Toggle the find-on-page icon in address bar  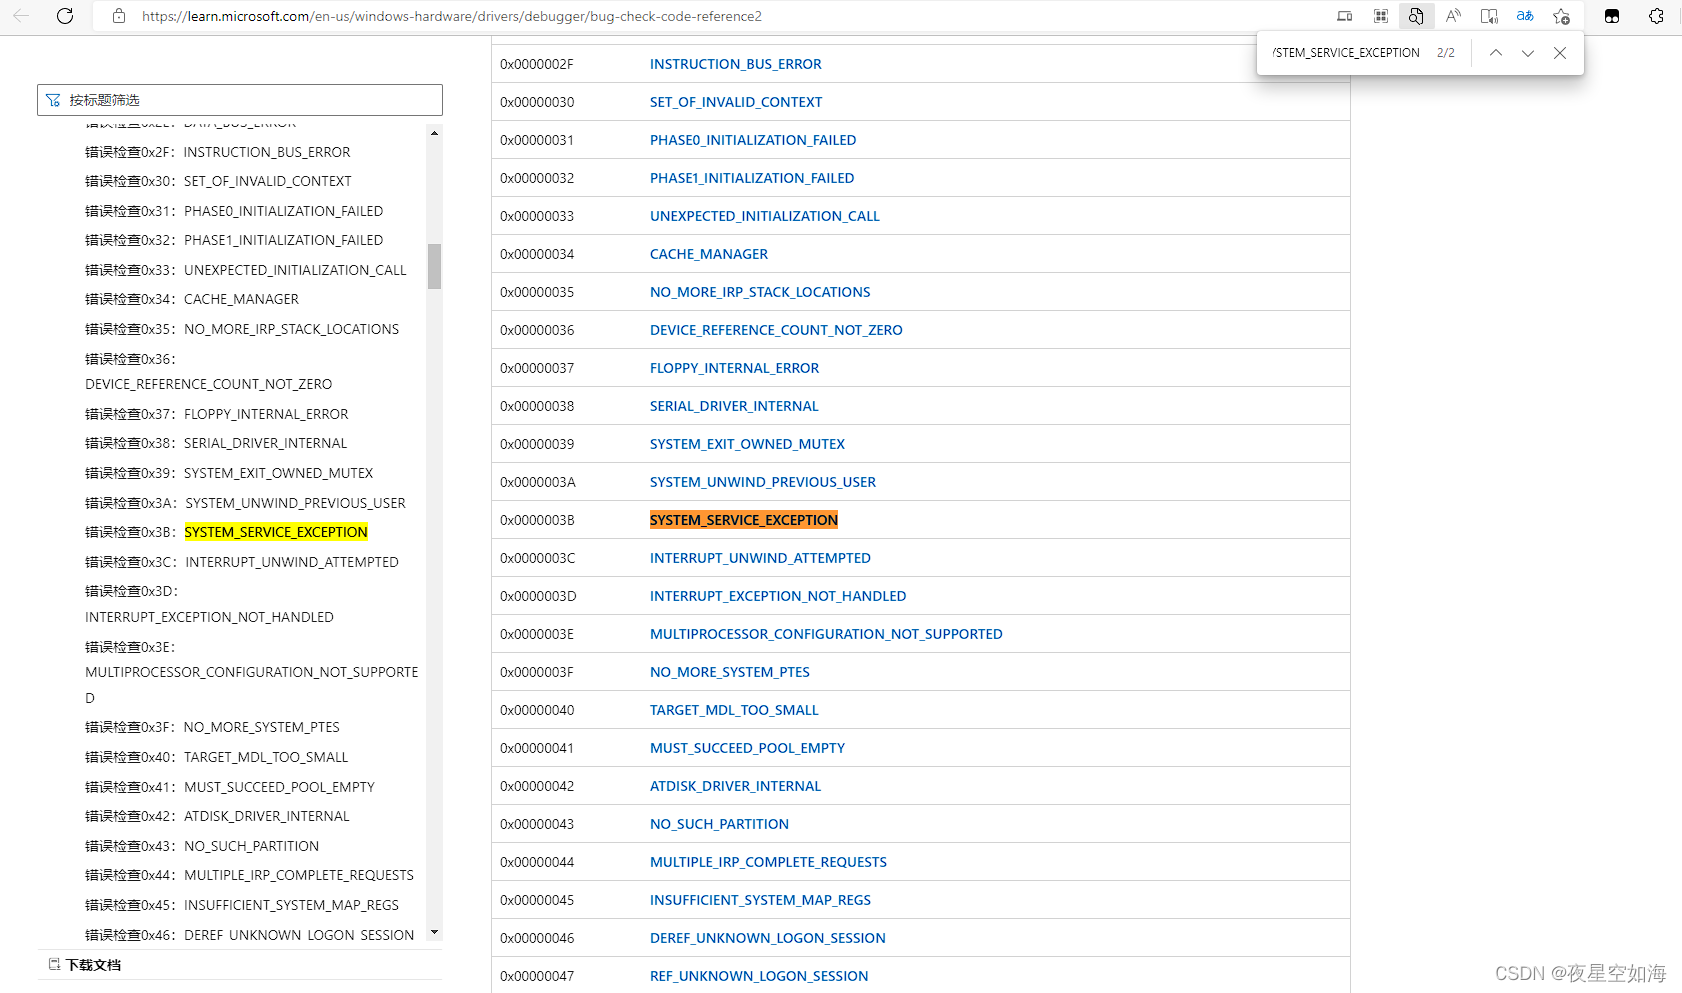pos(1416,16)
